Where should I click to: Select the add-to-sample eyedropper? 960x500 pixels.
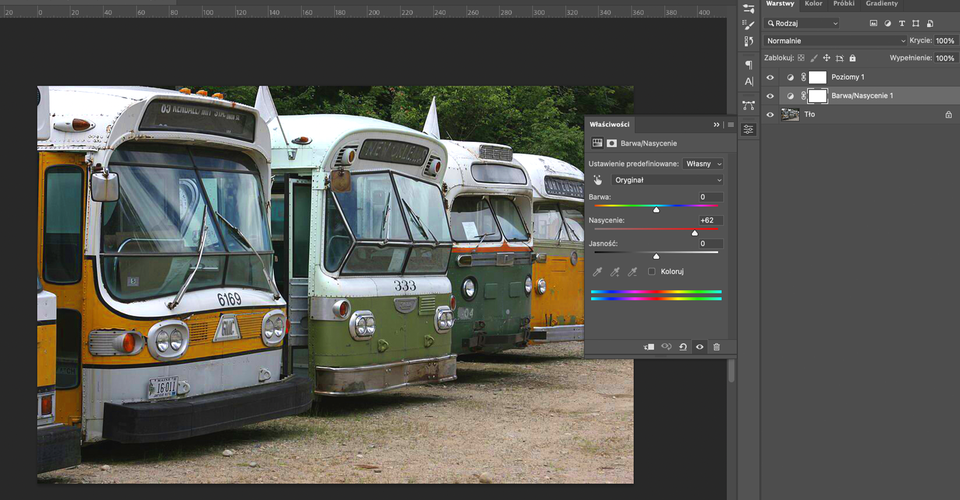pos(615,271)
